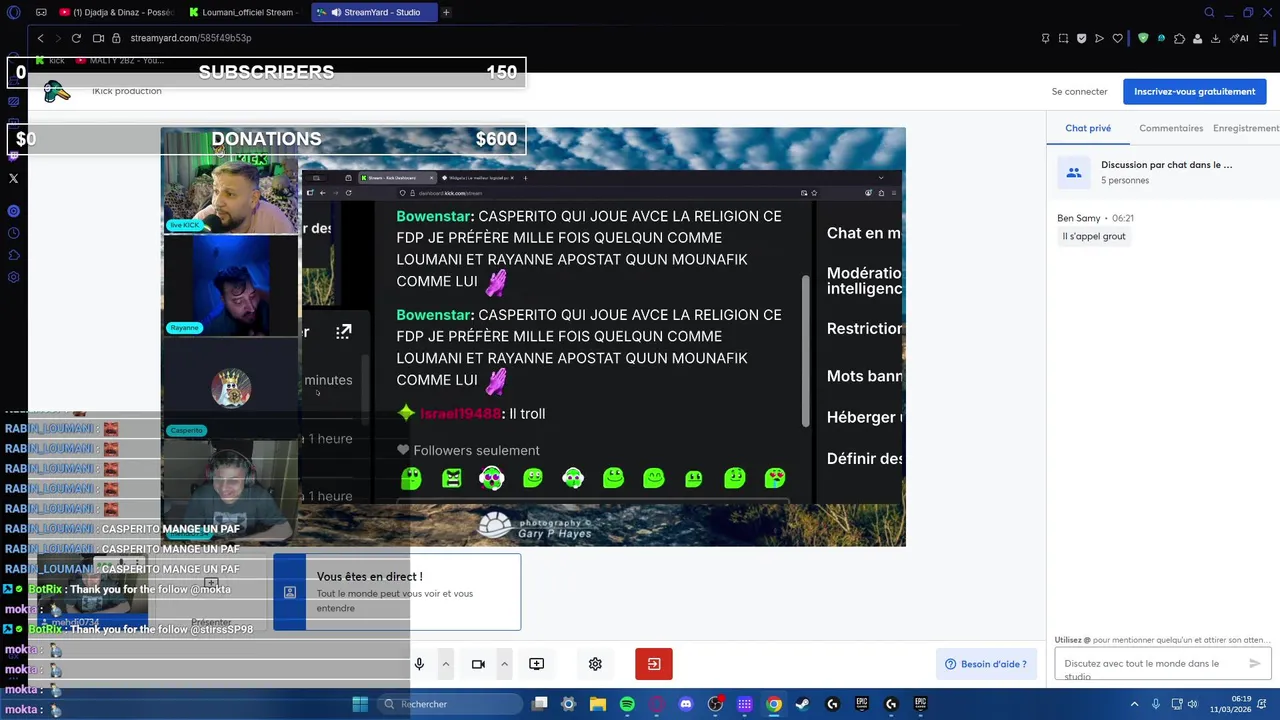Open the X (Twitter) sidebar icon
The image size is (1280, 720).
(14, 179)
